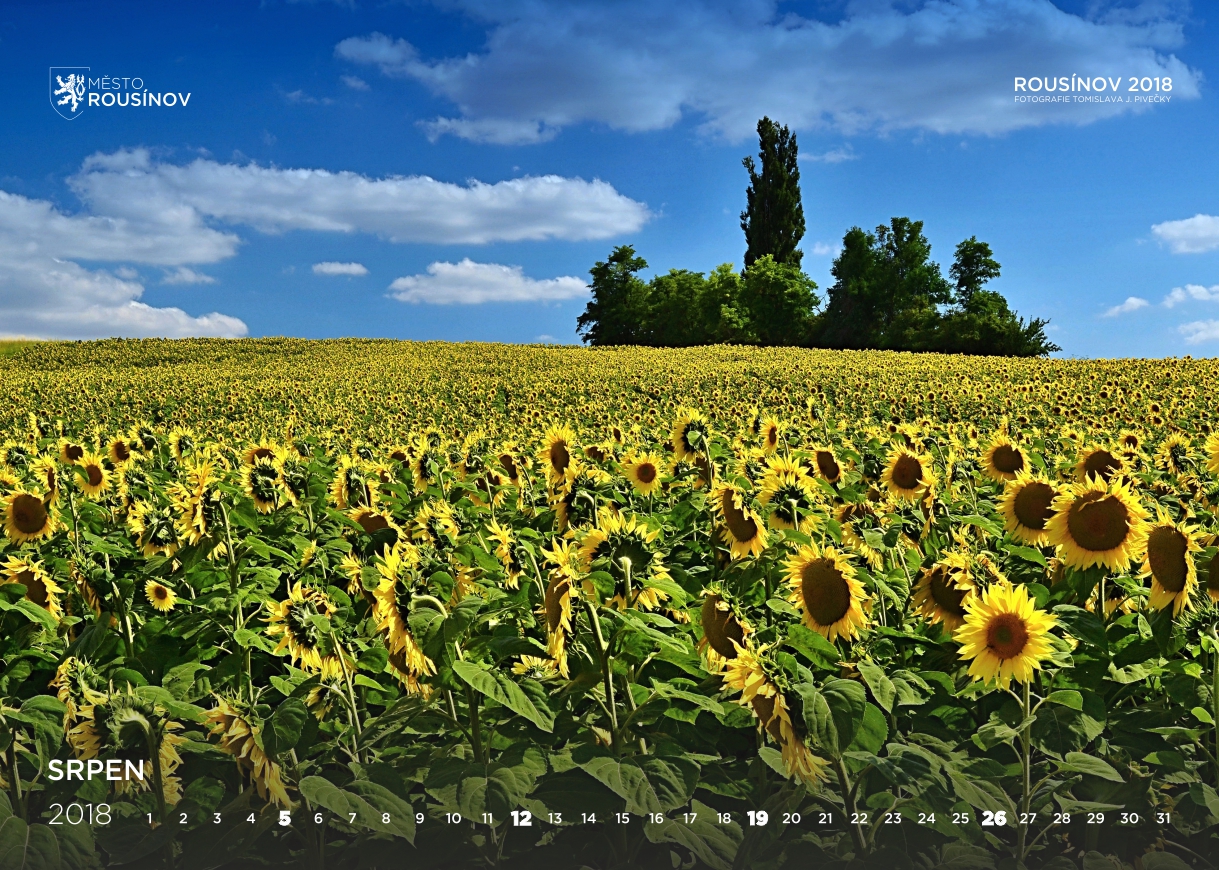
Task: Click the tall poplar tree on the hill
Action: tap(772, 195)
